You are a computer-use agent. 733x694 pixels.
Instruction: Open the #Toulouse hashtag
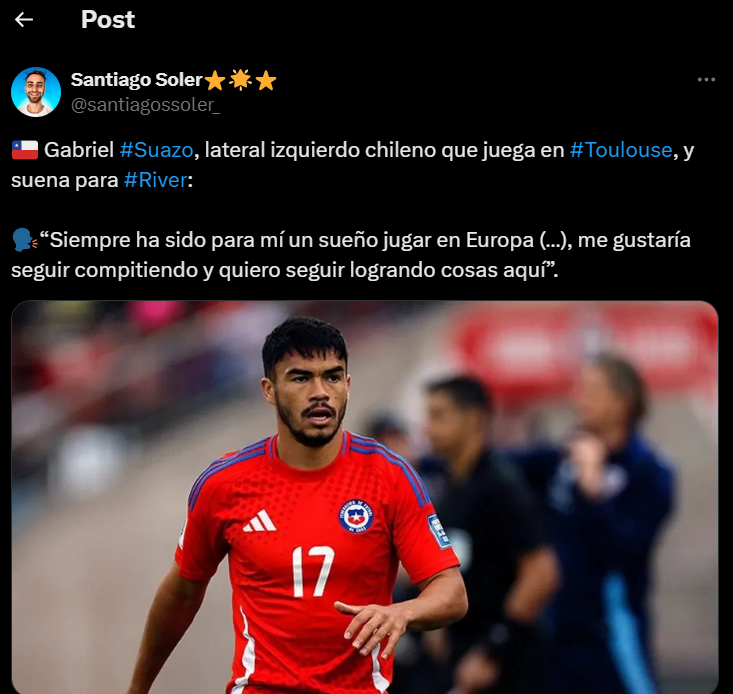click(621, 150)
